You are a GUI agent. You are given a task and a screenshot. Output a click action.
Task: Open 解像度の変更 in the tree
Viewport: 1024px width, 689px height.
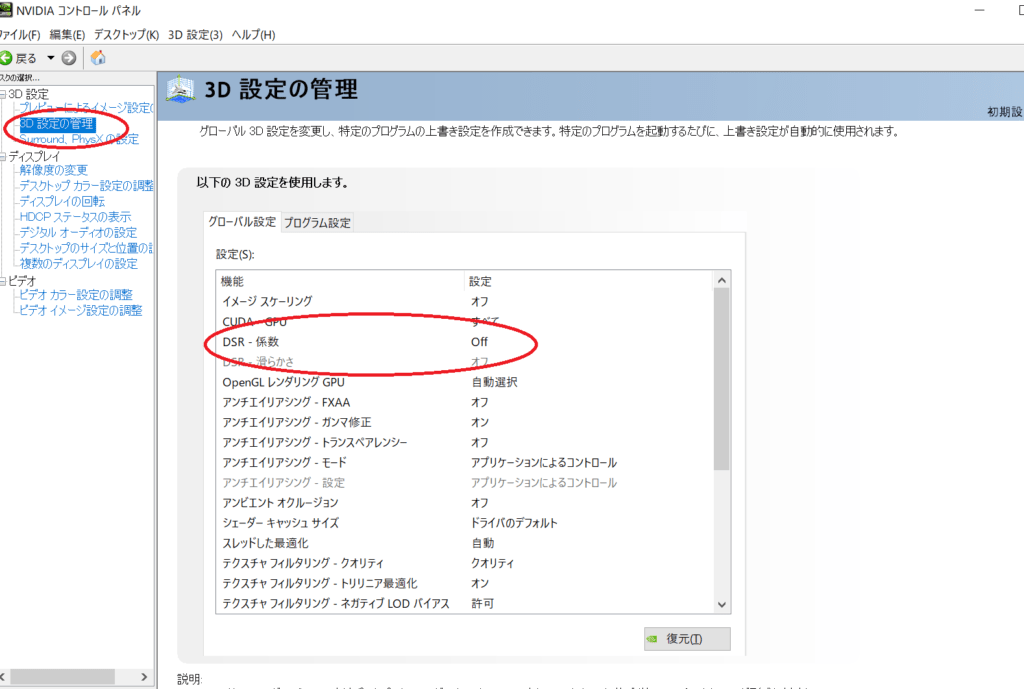(54, 170)
